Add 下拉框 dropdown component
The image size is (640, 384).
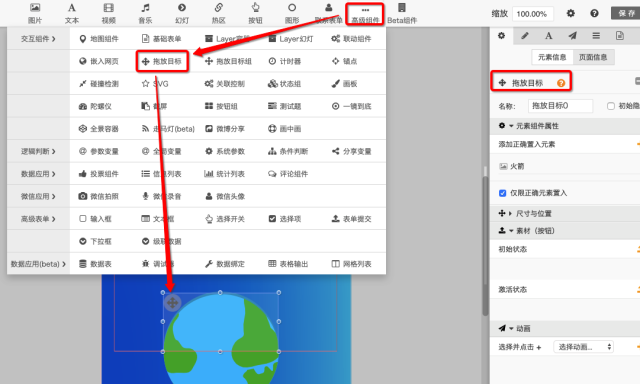[x=95, y=241]
